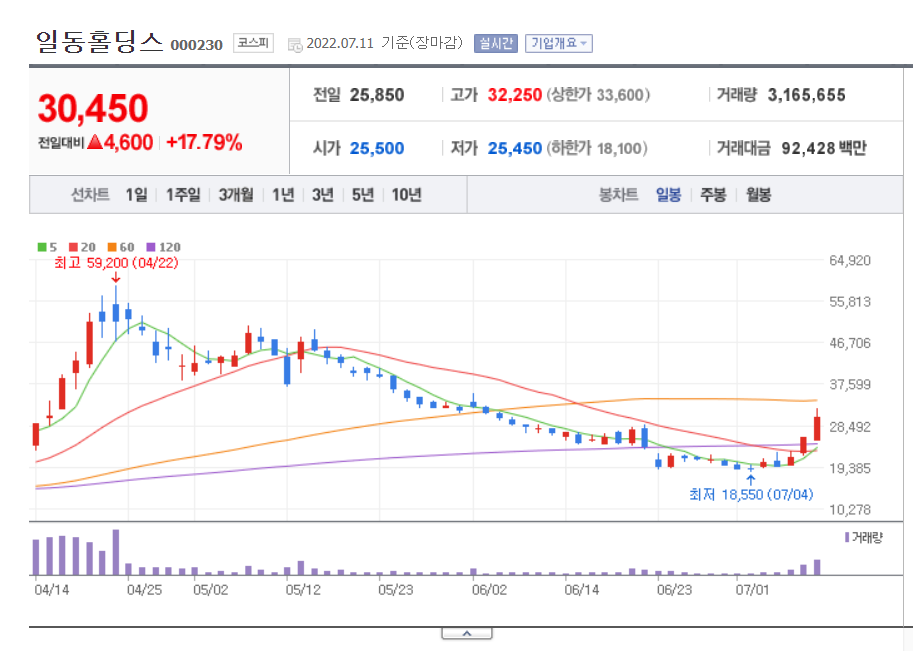Click the 코스피 market badge
The width and height of the screenshot is (913, 651).
coord(253,43)
